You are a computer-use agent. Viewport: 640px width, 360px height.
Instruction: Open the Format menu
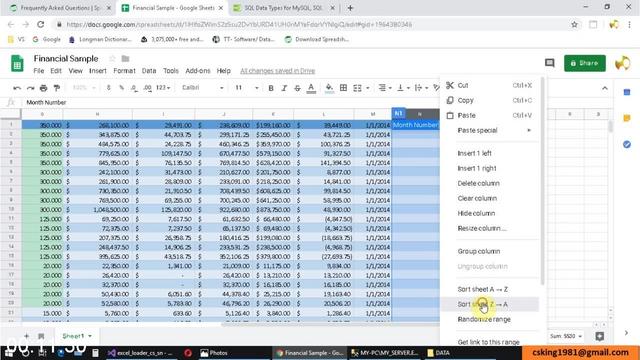124,71
